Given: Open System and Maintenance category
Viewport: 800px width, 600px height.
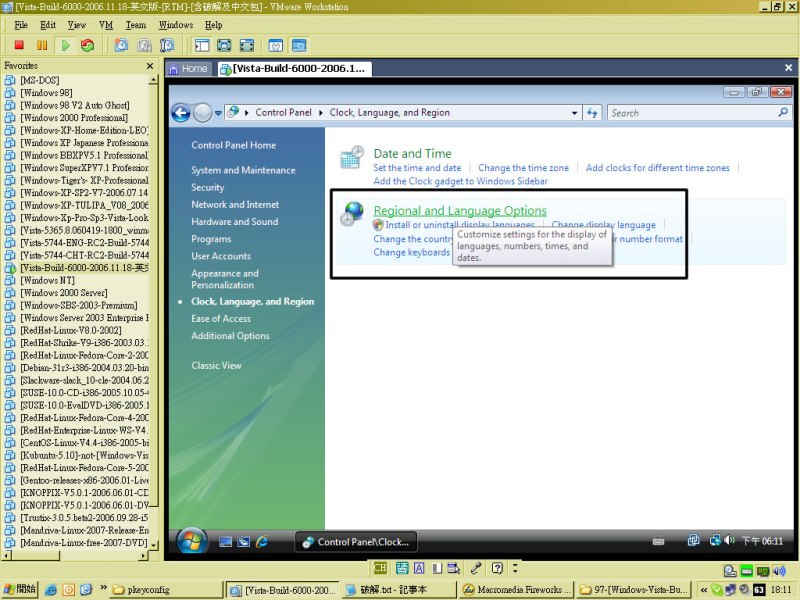Looking at the screenshot, I should click(x=243, y=170).
